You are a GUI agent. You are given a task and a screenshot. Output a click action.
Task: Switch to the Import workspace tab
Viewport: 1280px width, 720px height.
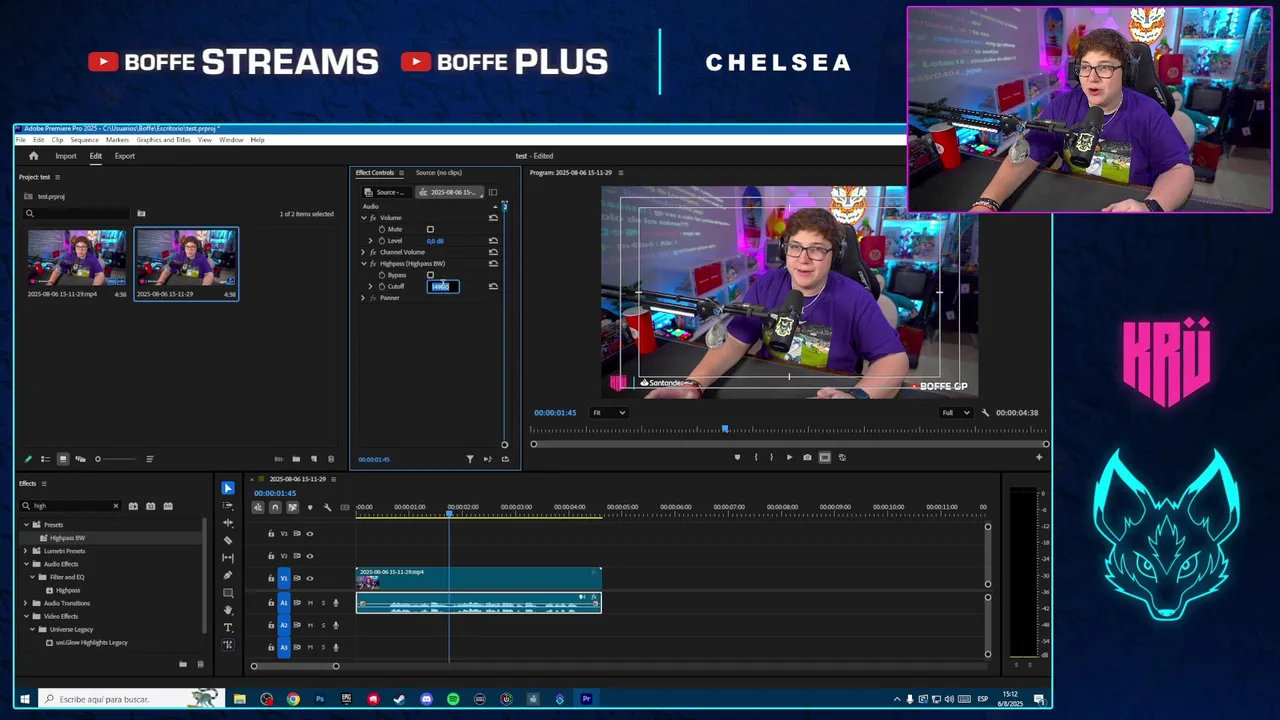[66, 156]
